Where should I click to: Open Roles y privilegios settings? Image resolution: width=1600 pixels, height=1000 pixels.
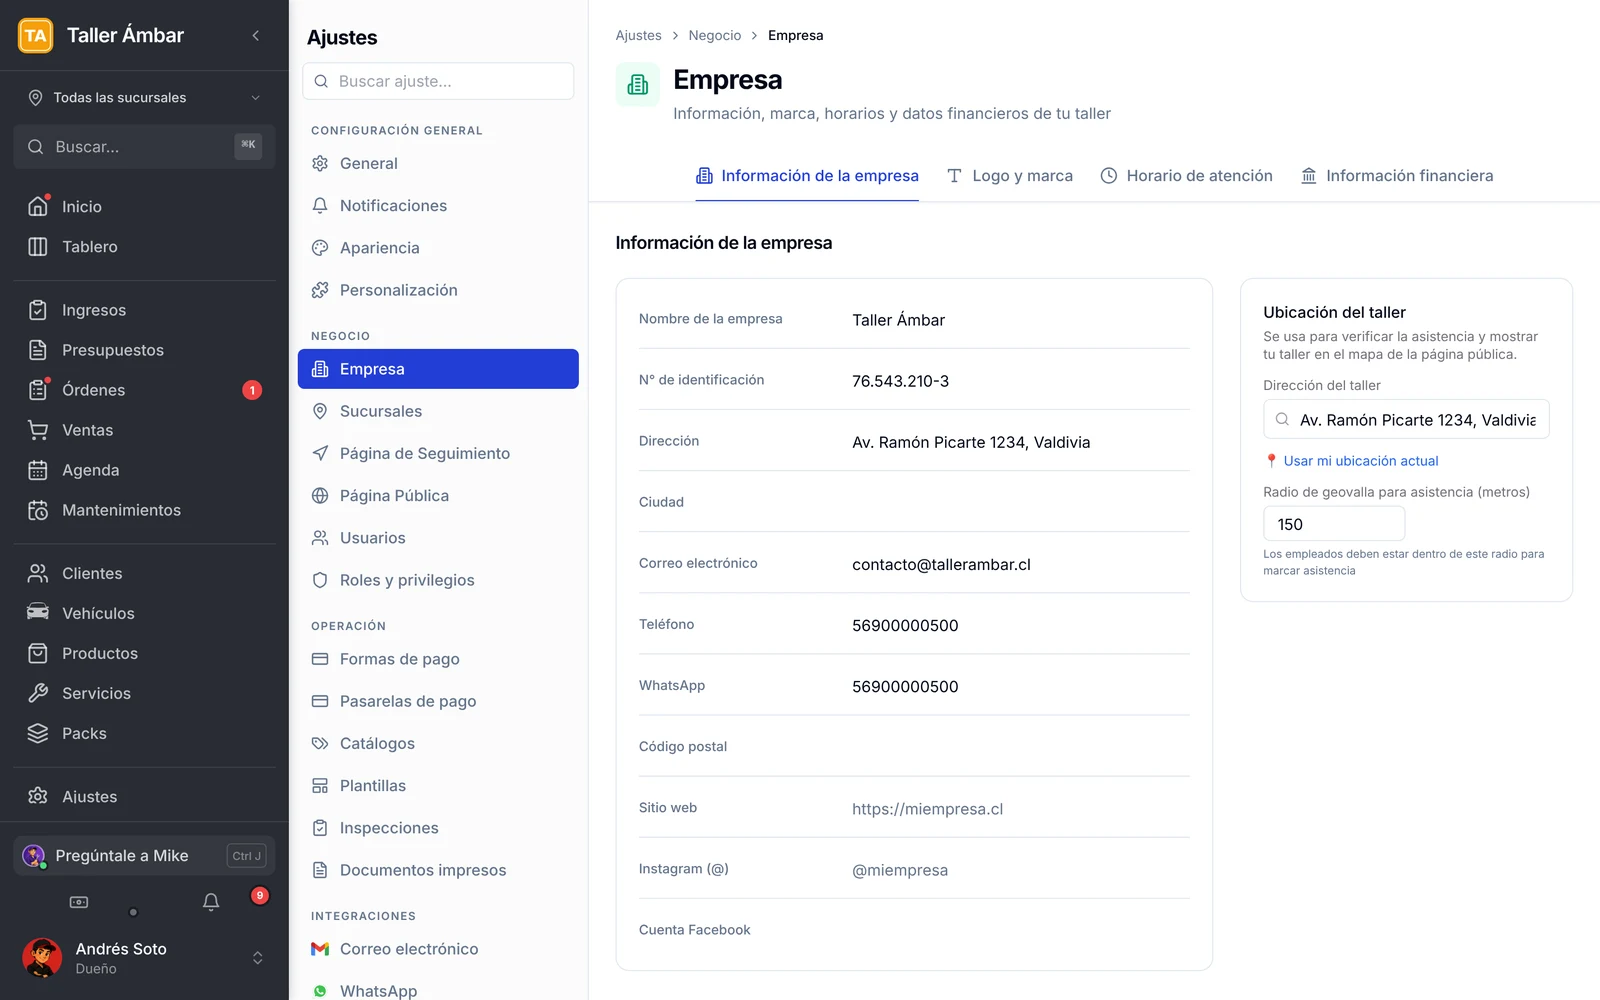click(x=438, y=580)
